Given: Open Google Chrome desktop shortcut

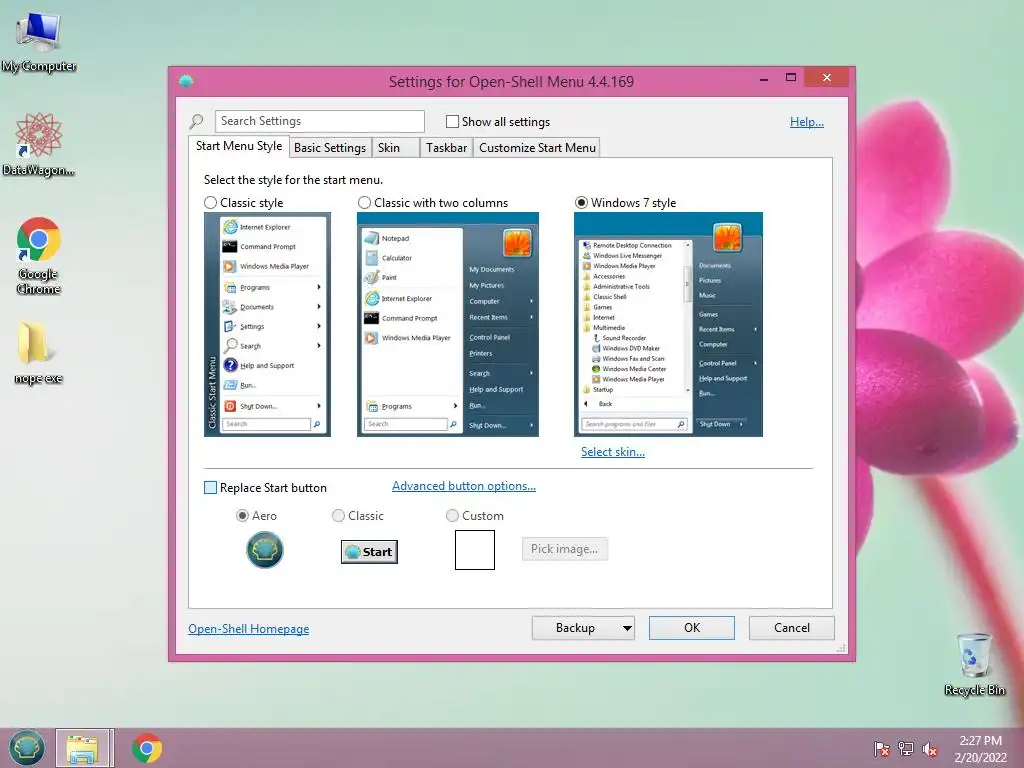Looking at the screenshot, I should [39, 255].
